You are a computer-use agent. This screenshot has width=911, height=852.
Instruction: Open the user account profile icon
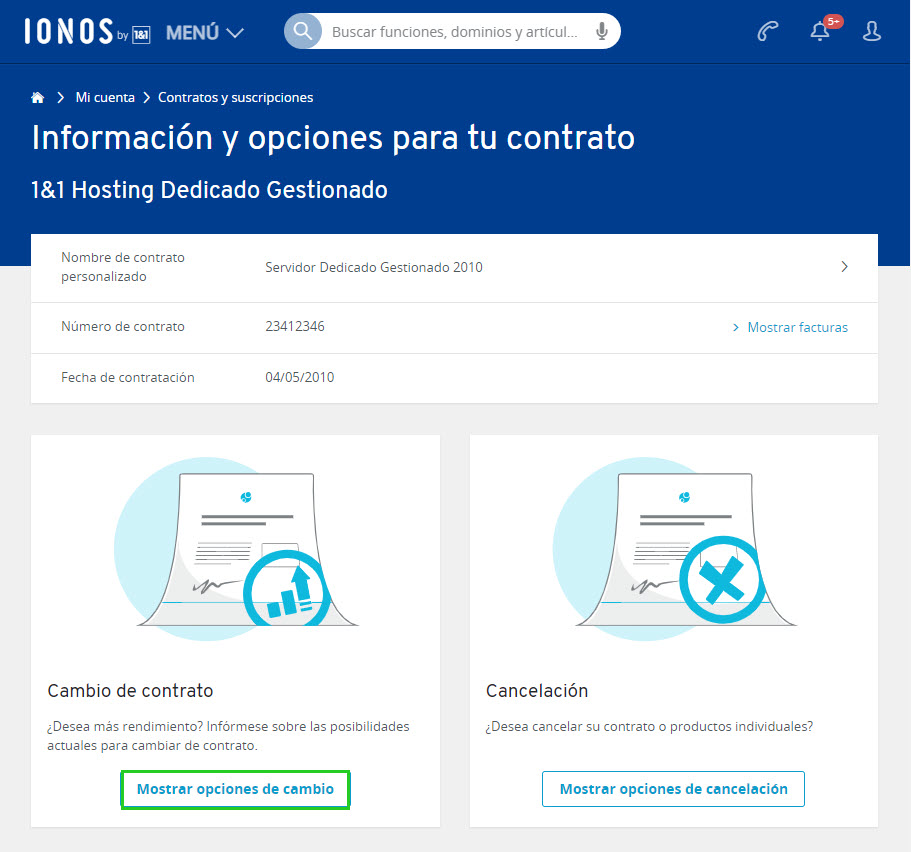(871, 31)
